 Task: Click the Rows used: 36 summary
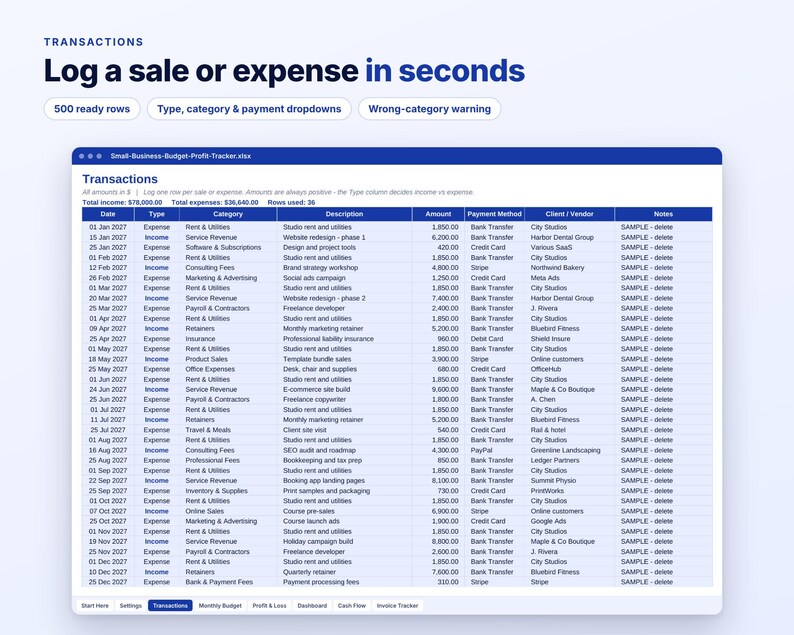[291, 203]
